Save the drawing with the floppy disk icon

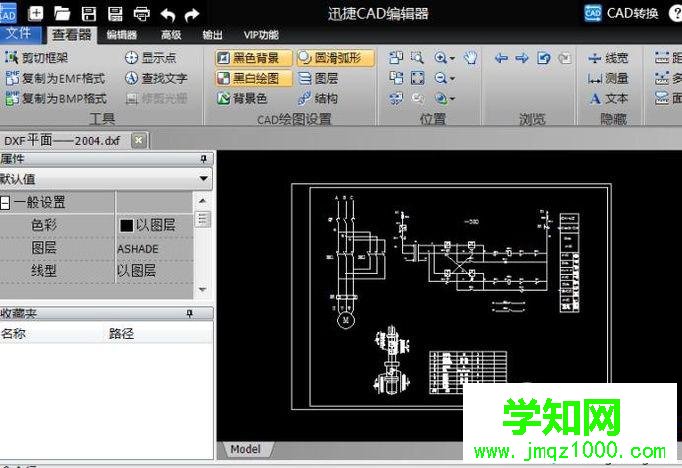[x=89, y=14]
